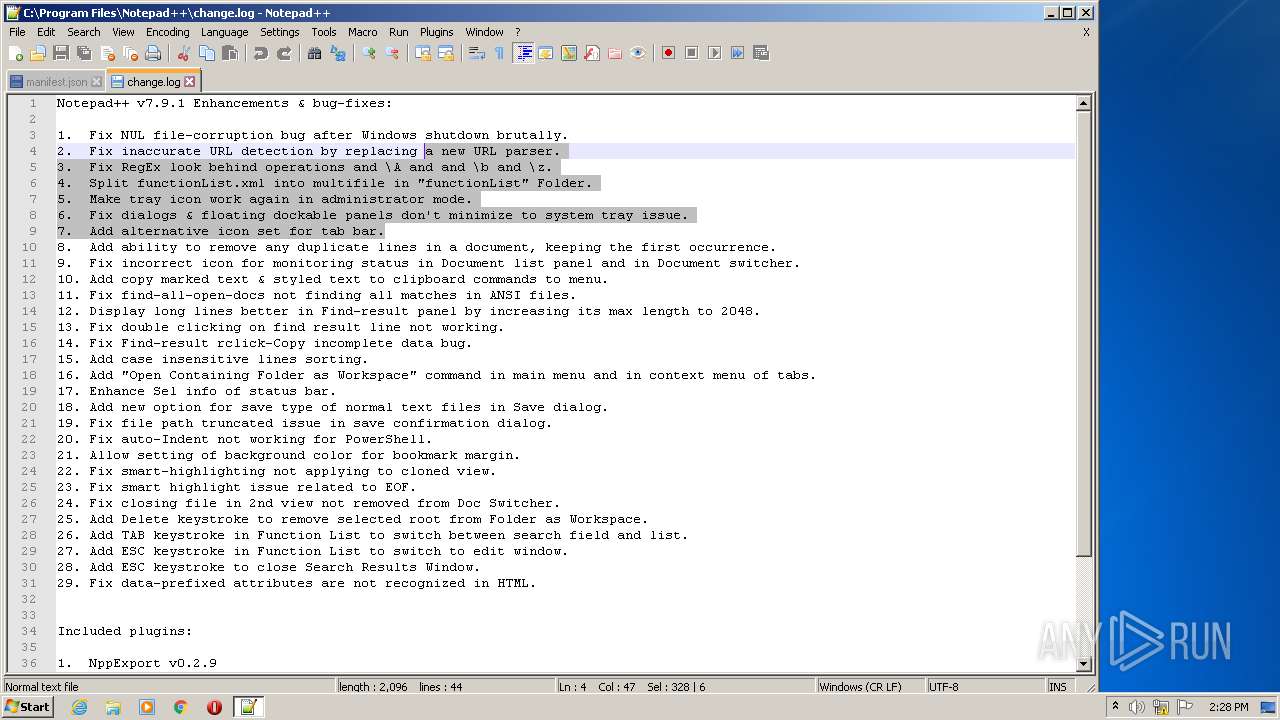Screen dimensions: 1280x720
Task: Stop macro recording
Action: point(691,53)
